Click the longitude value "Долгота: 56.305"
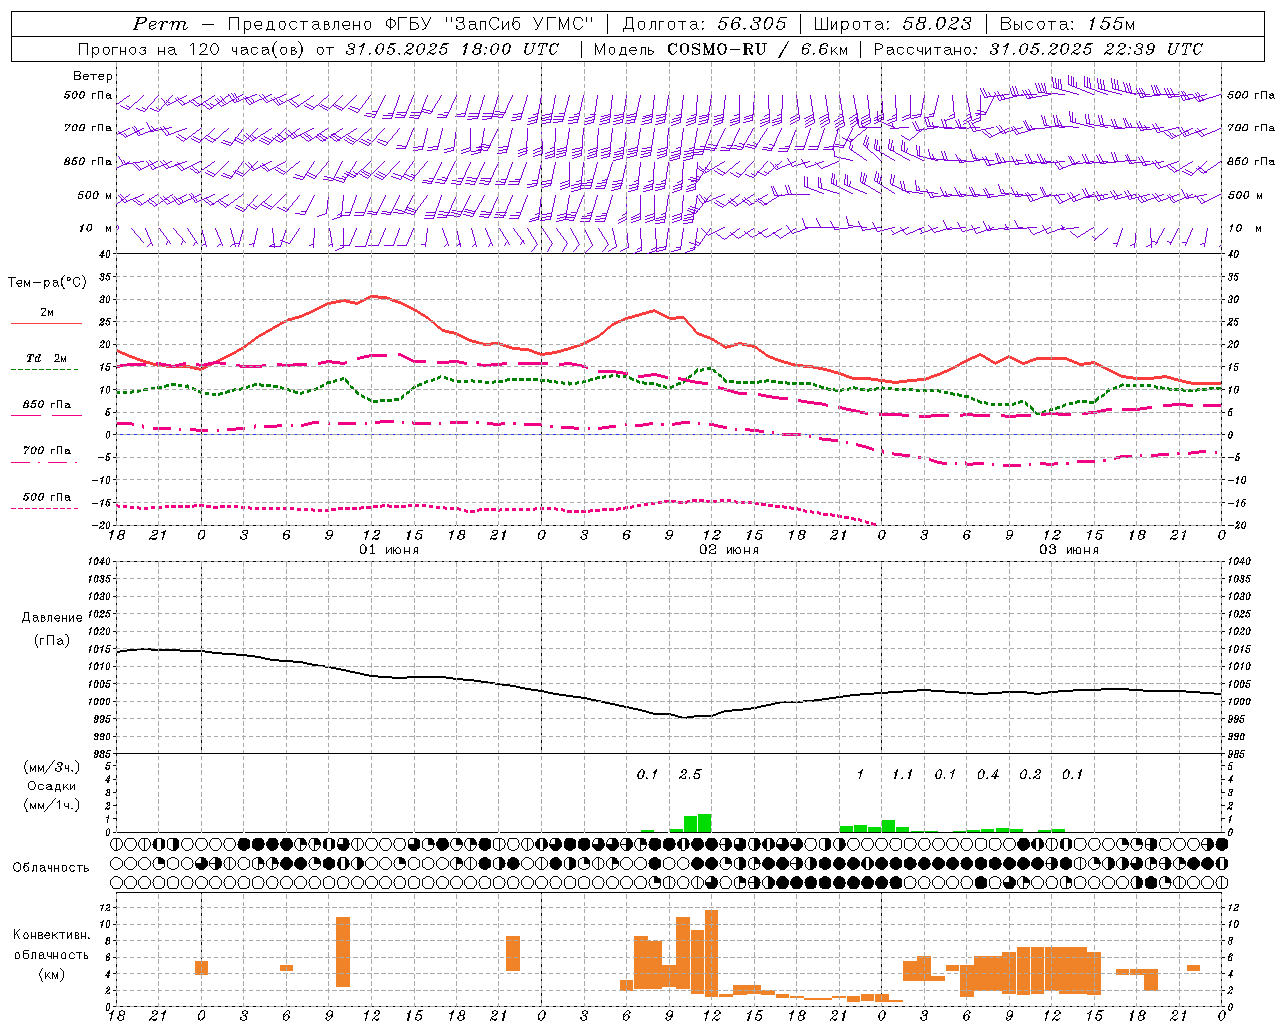Image resolution: width=1280 pixels, height=1024 pixels. (x=705, y=24)
